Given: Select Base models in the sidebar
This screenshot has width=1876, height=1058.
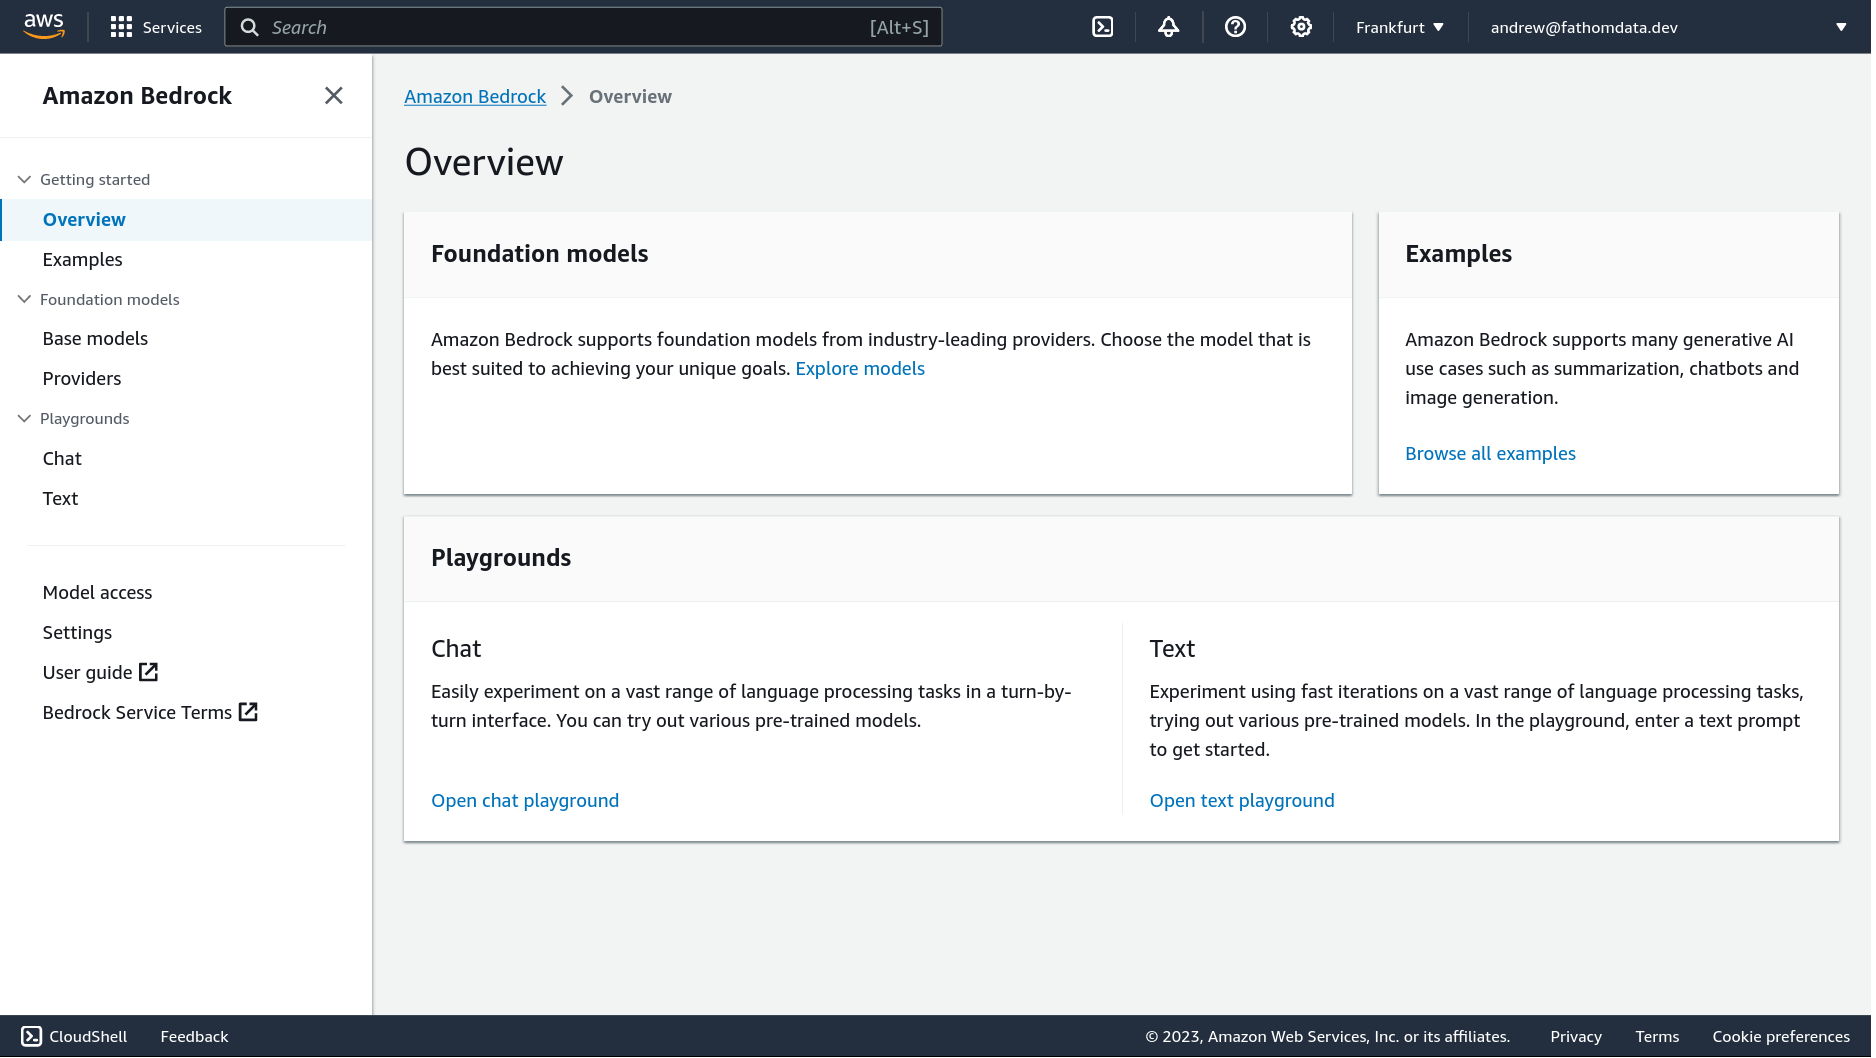Looking at the screenshot, I should [95, 338].
